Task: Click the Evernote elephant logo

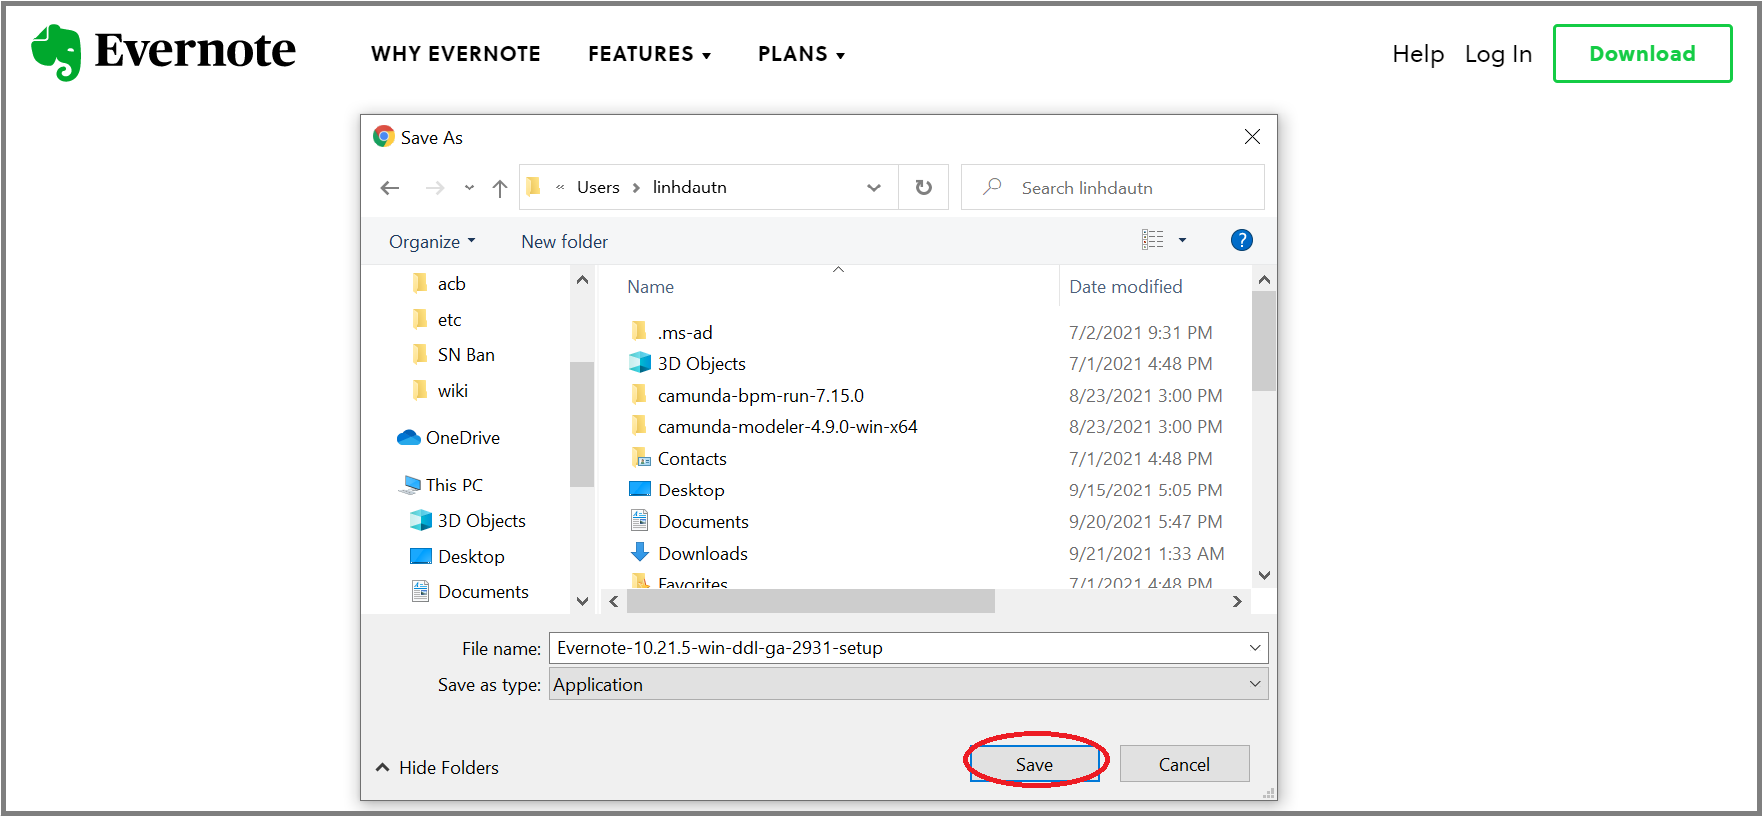Action: [x=56, y=52]
